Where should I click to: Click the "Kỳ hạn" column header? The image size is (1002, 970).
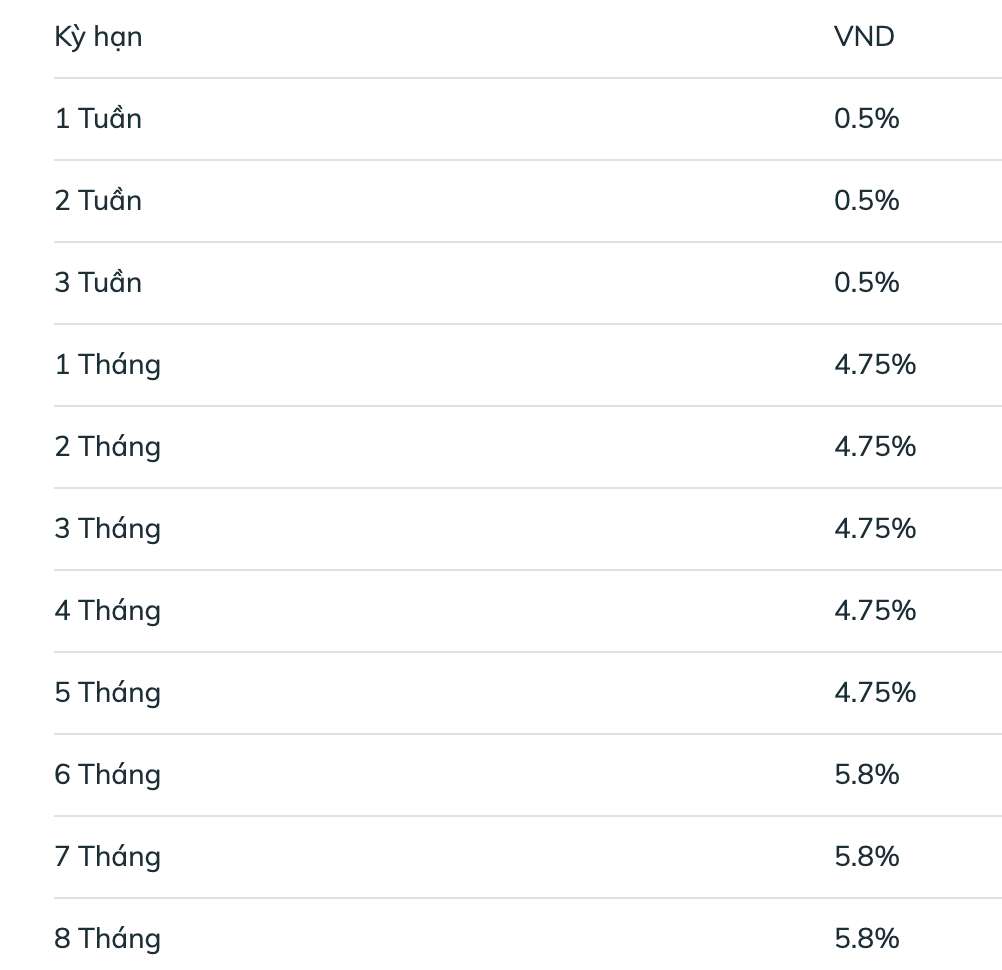98,38
